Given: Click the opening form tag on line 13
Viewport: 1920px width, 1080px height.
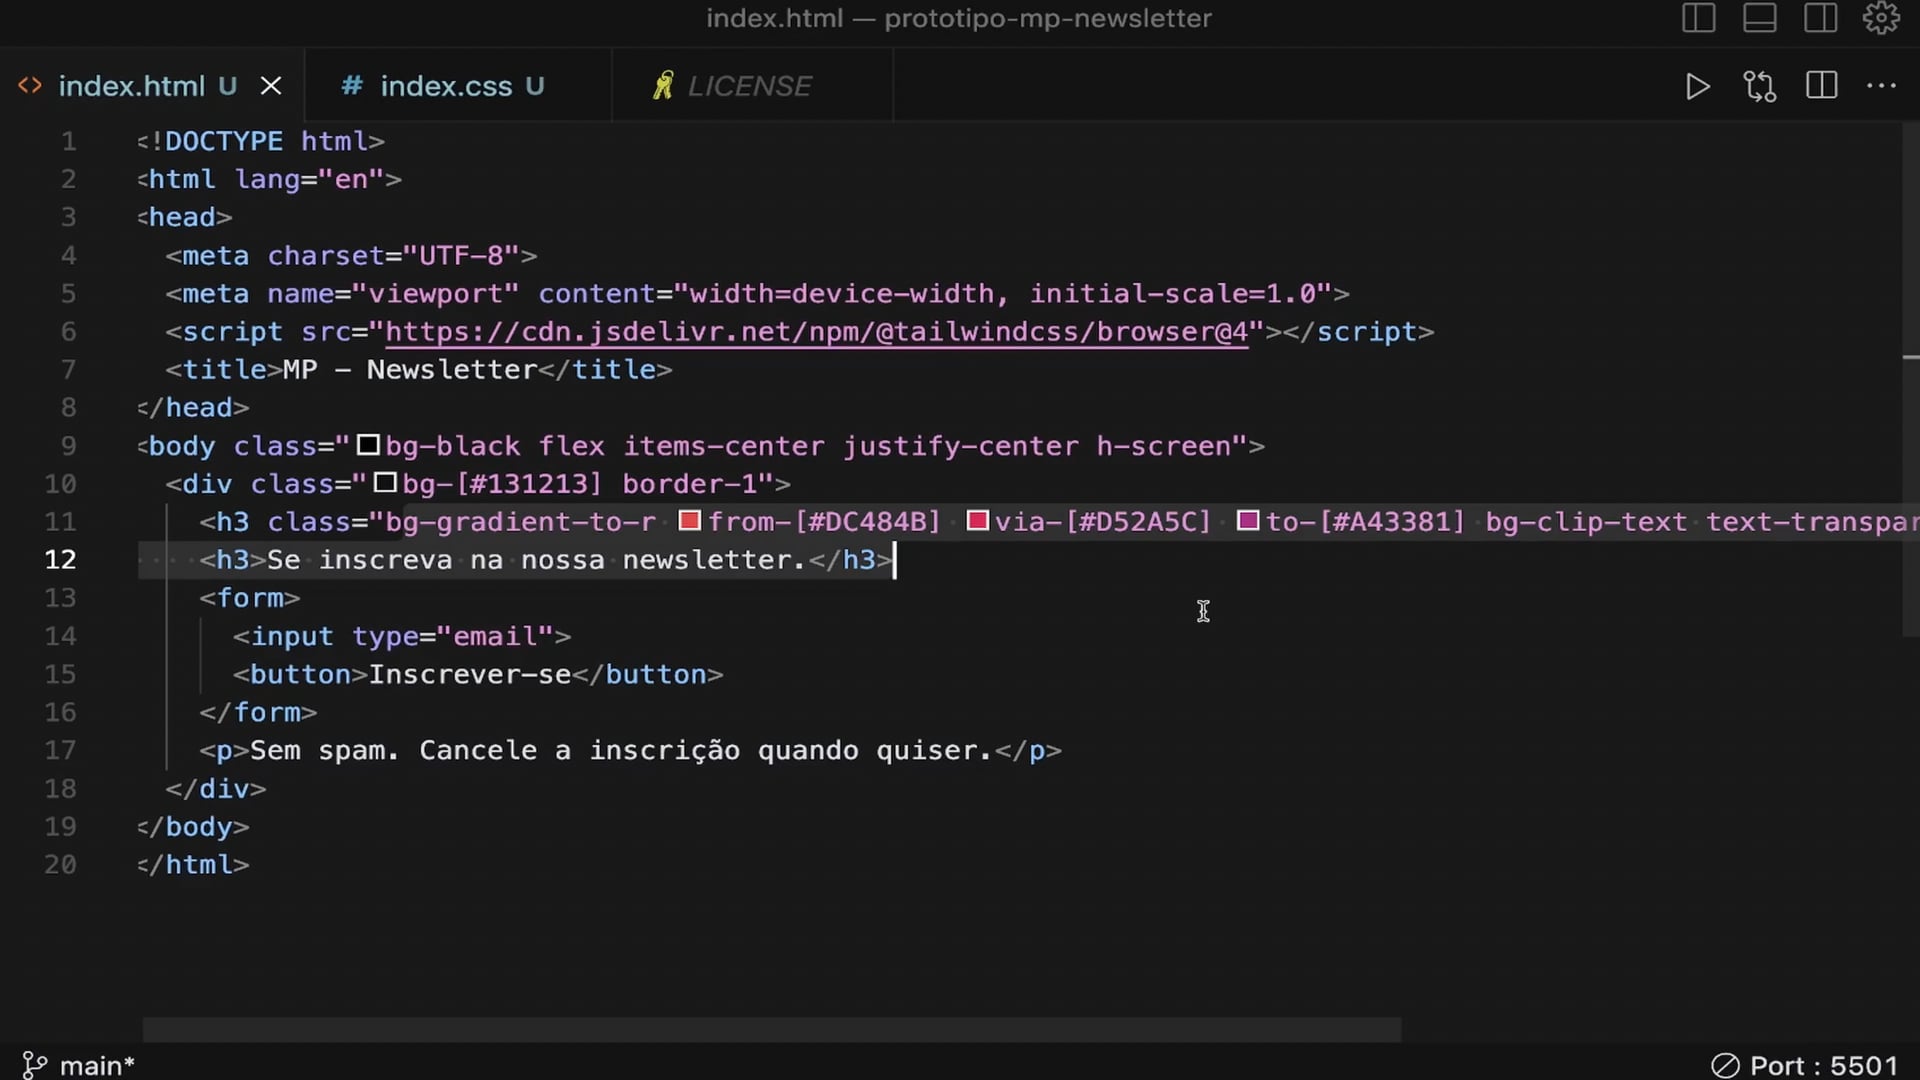Looking at the screenshot, I should click(x=249, y=598).
